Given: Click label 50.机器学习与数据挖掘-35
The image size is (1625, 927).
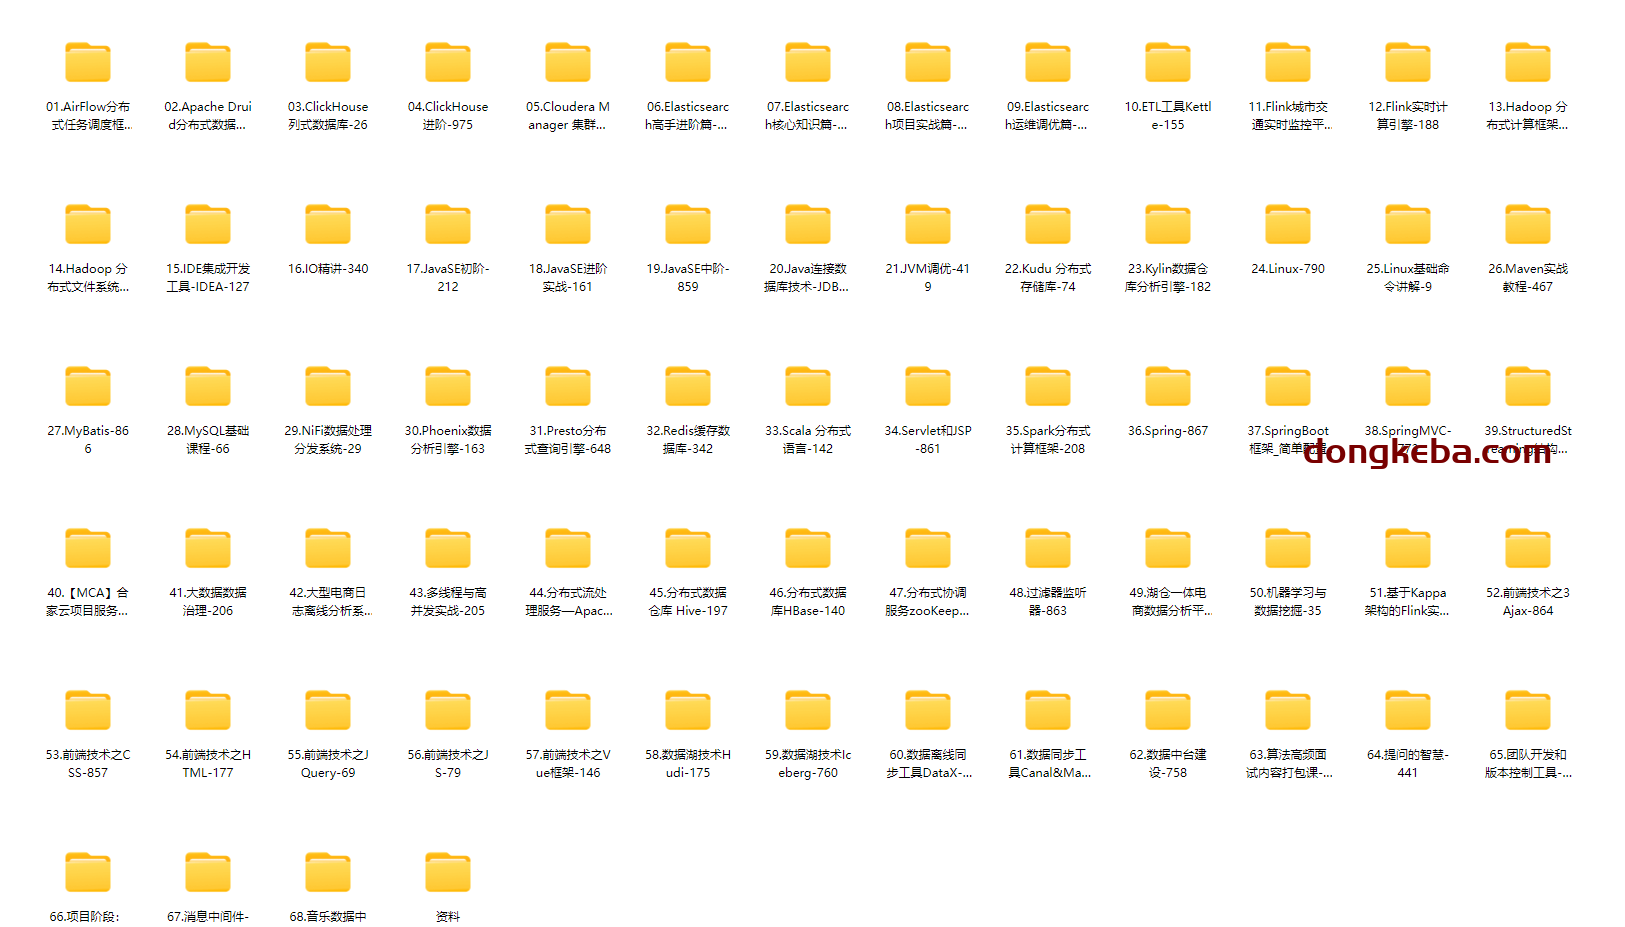Looking at the screenshot, I should point(1288,602).
